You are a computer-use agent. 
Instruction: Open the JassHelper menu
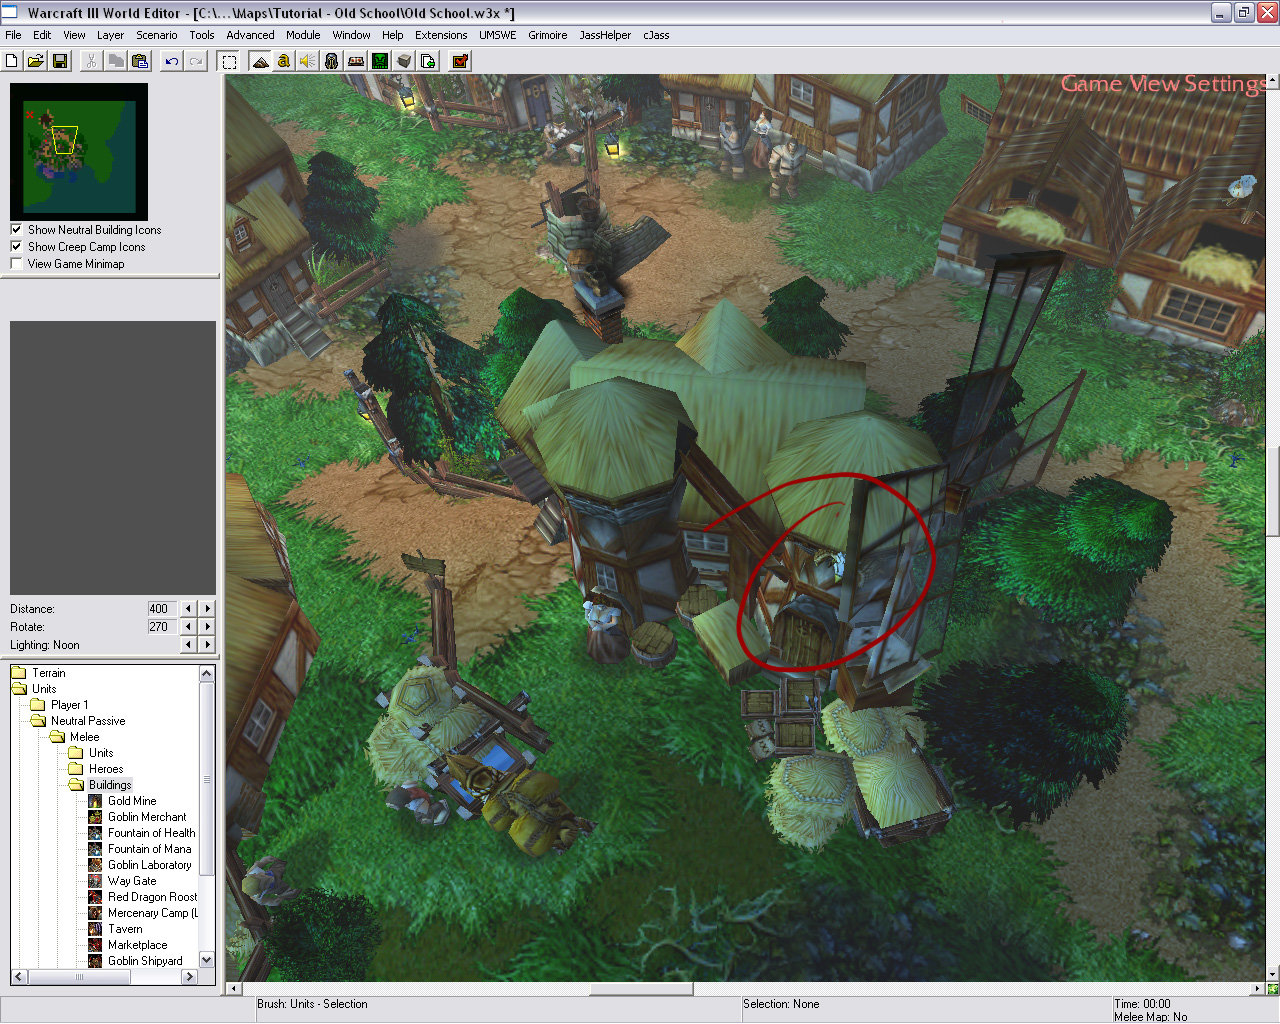pos(605,35)
